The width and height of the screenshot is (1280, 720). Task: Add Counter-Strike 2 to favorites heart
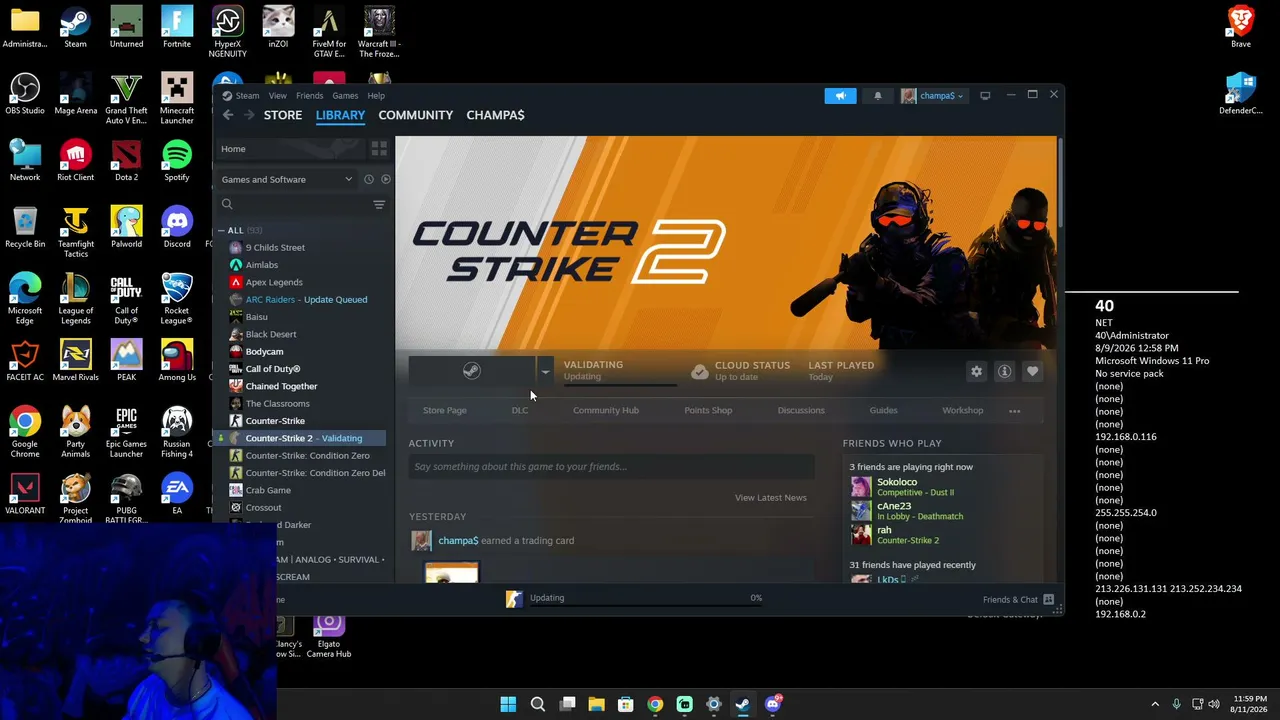(1032, 371)
